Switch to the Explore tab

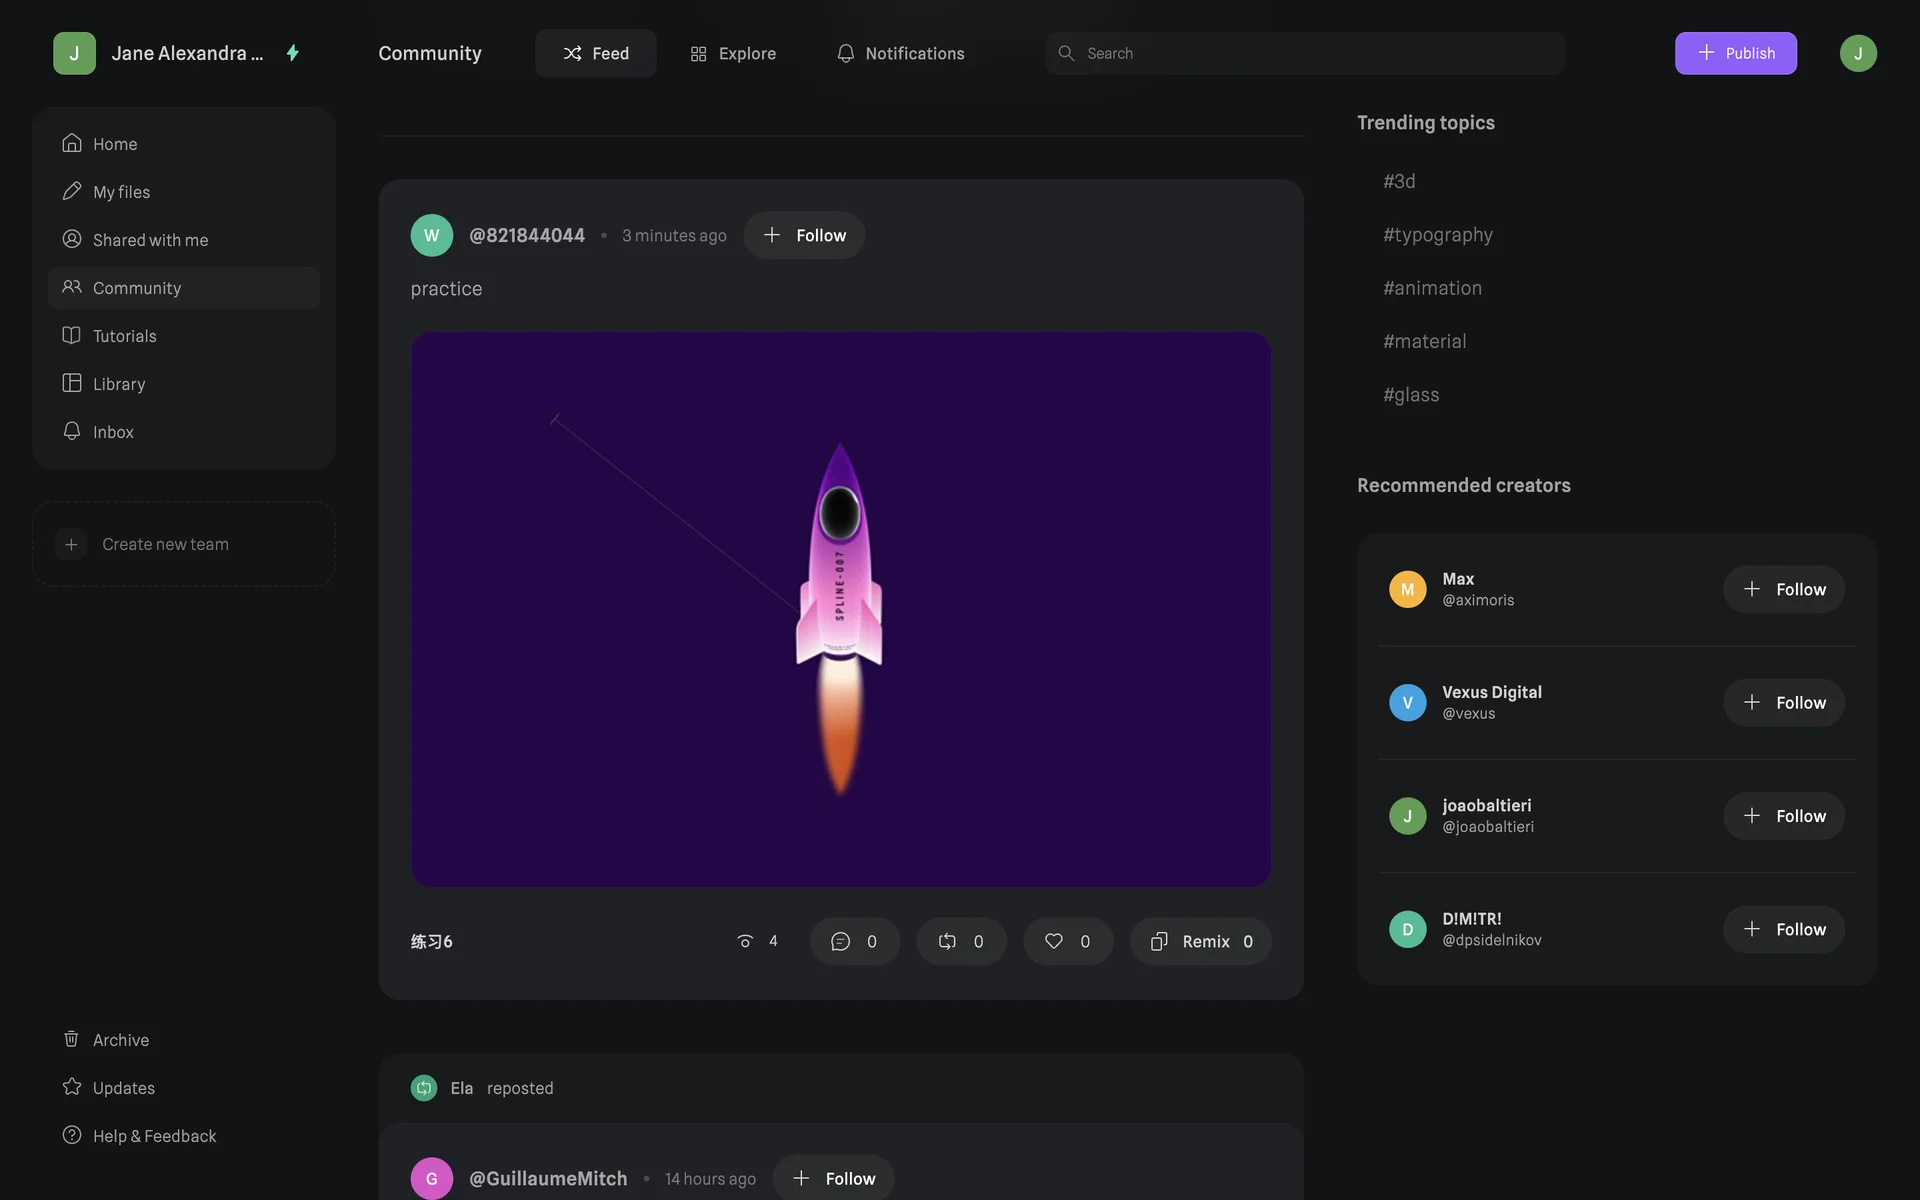click(733, 53)
